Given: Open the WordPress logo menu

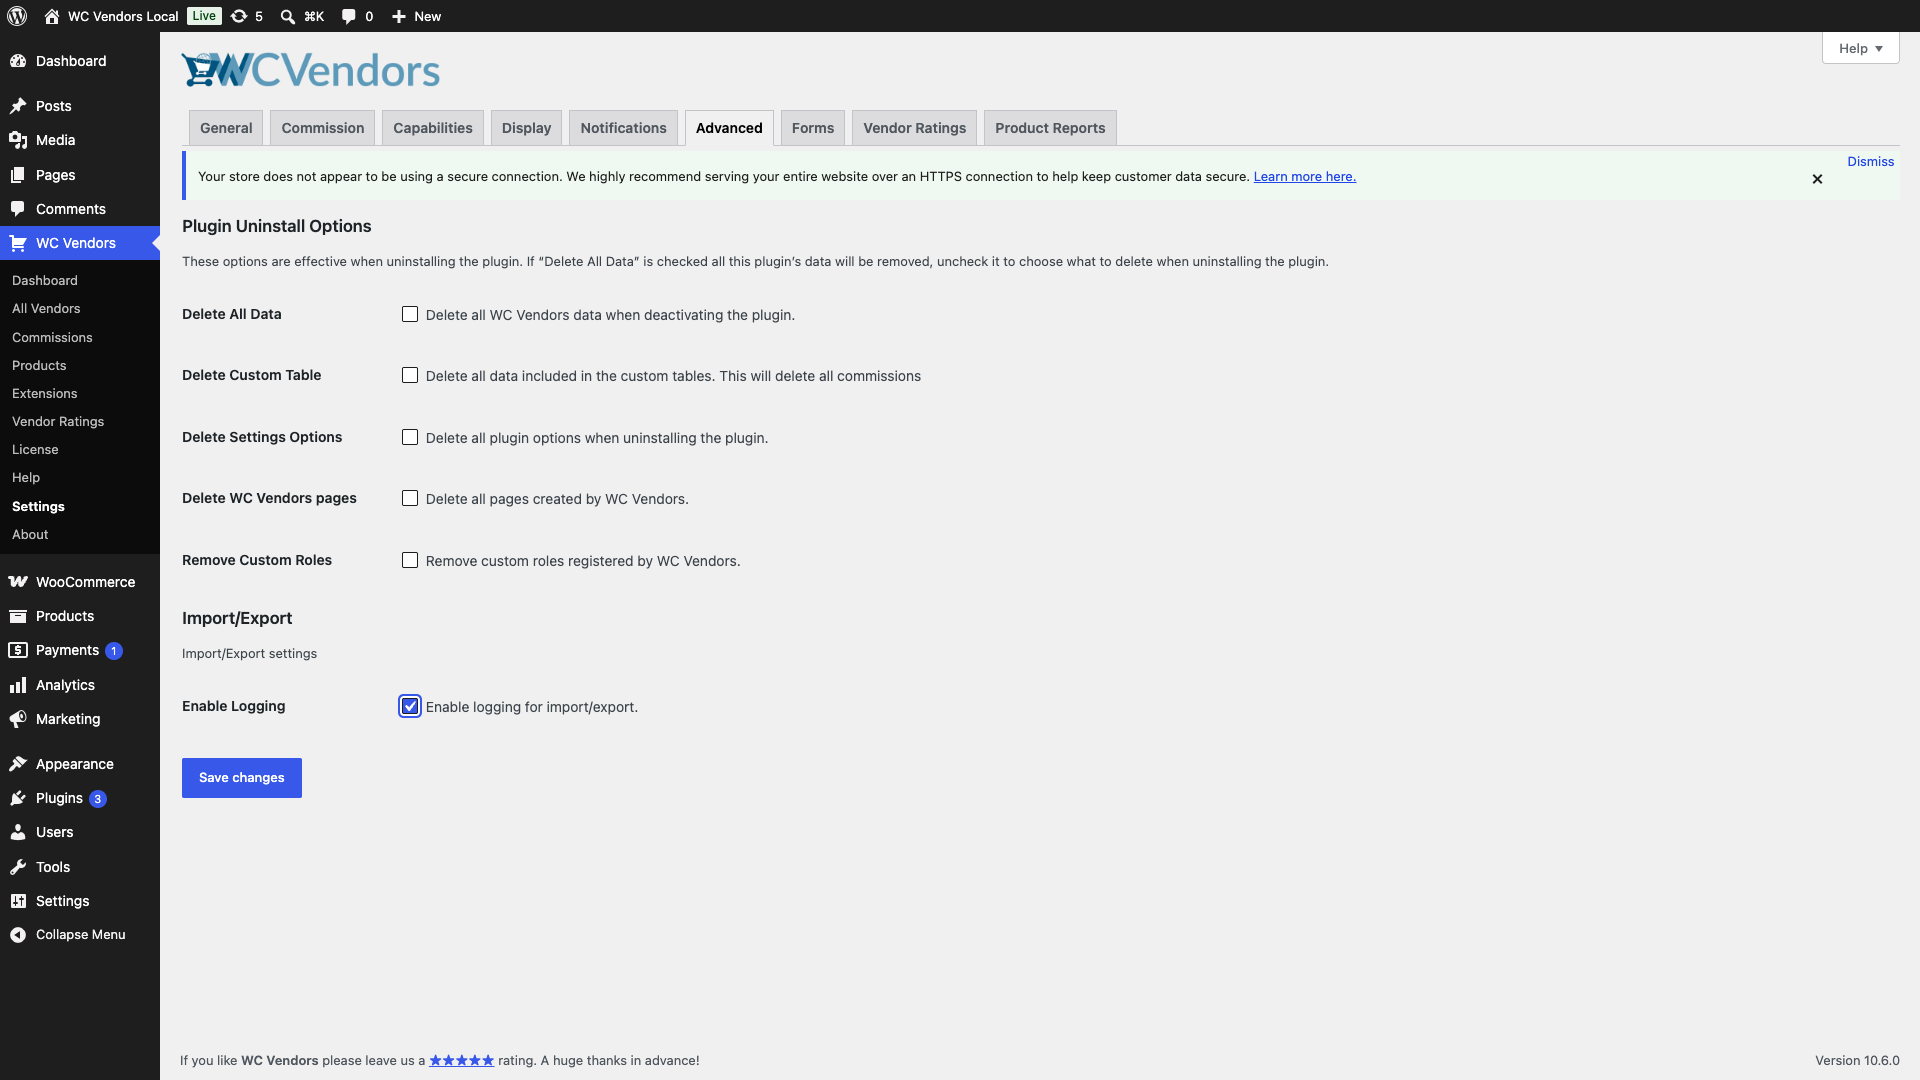Looking at the screenshot, I should 17,16.
